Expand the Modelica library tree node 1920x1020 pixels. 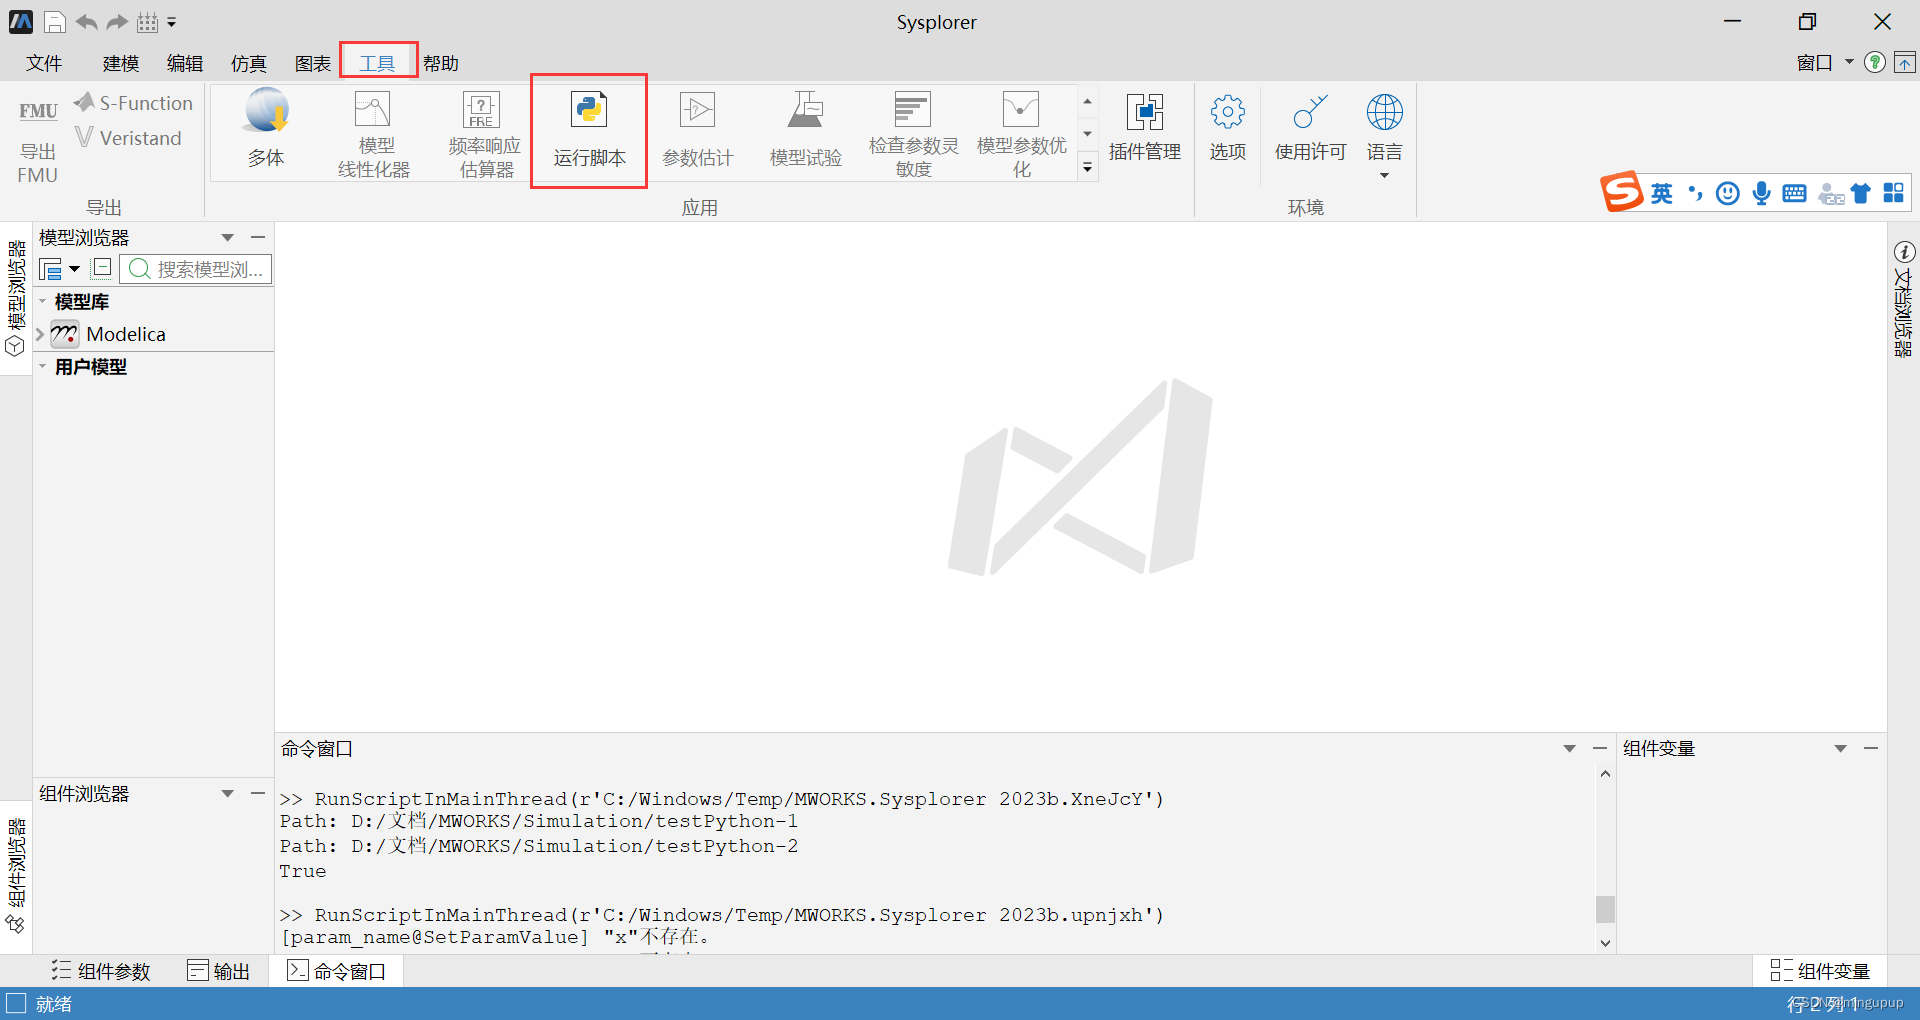click(39, 334)
